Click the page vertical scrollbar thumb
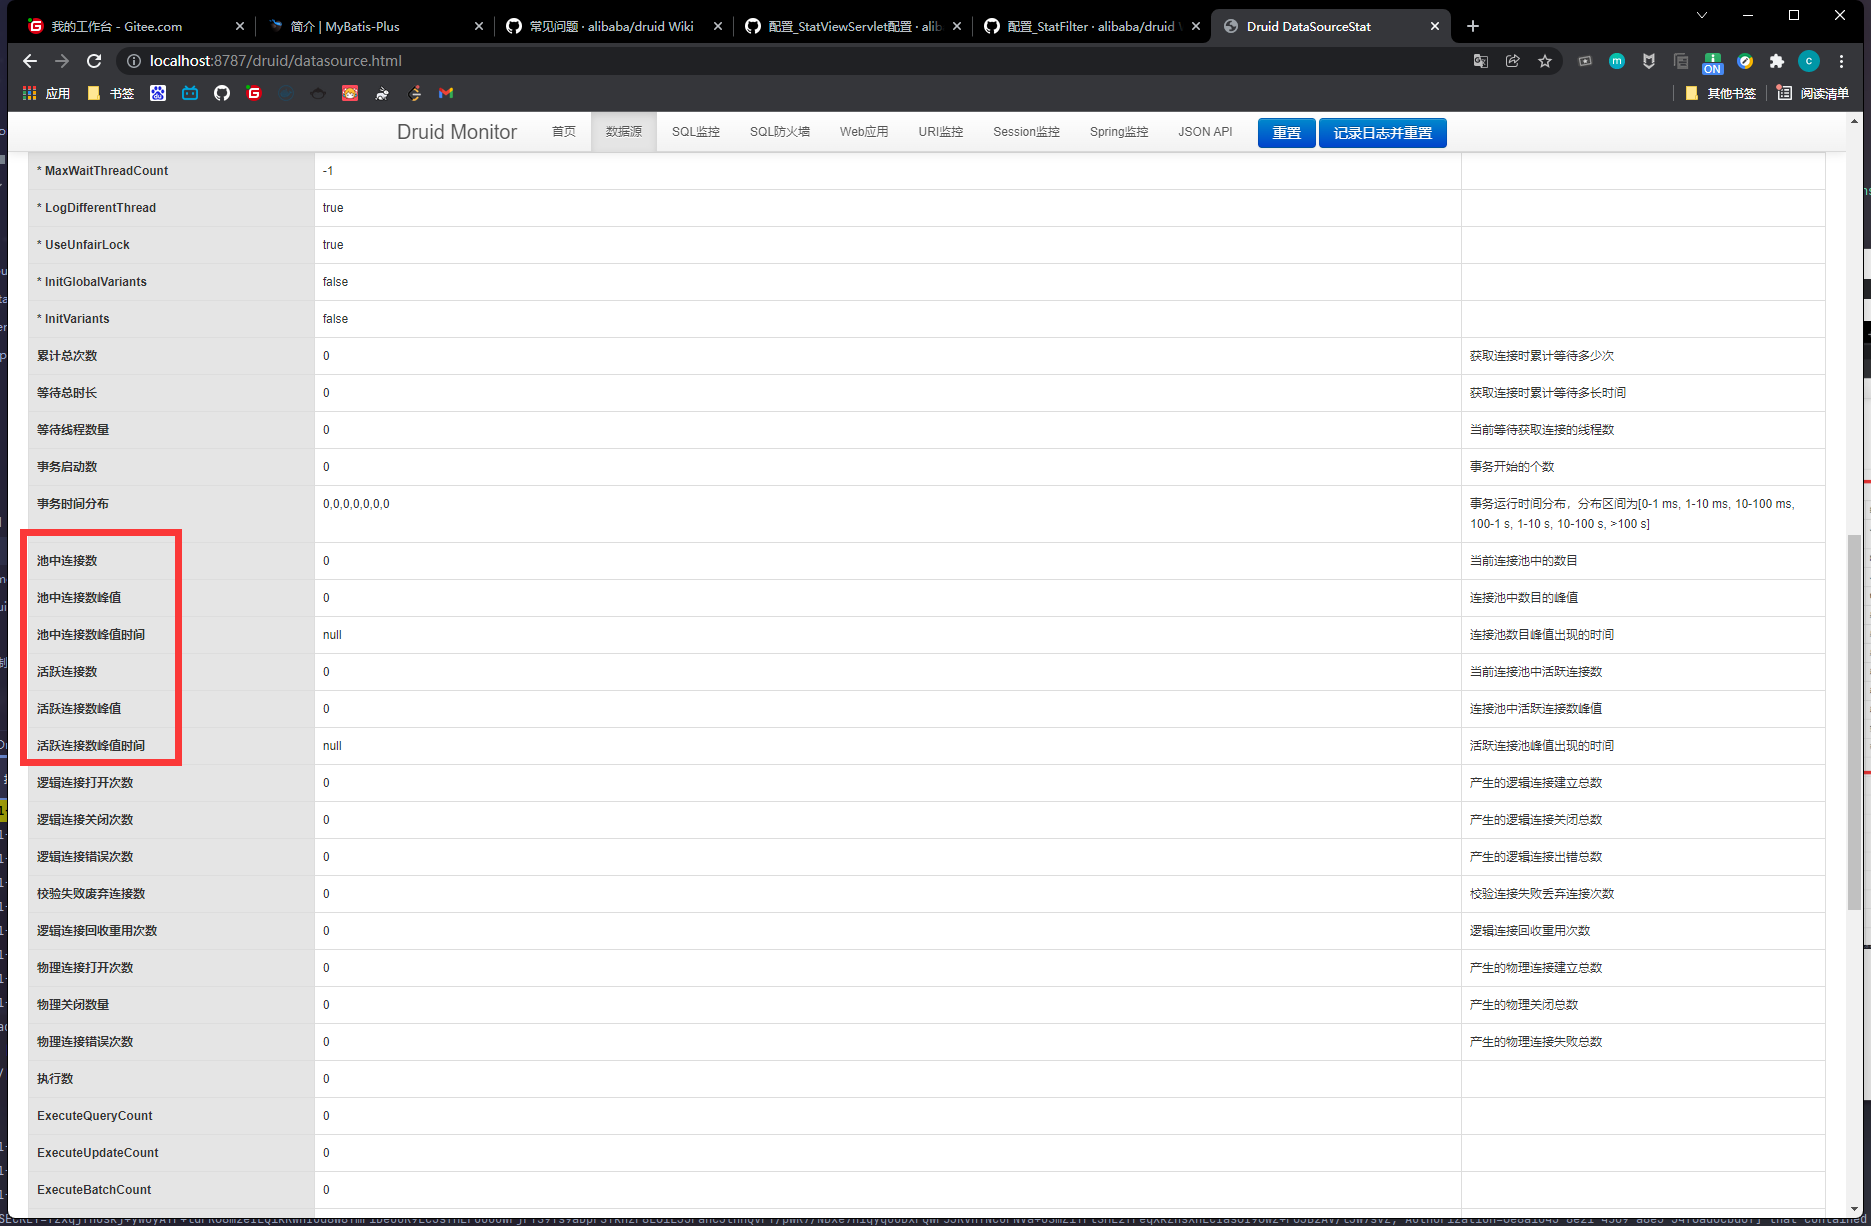Screen dimensions: 1871x1226 coord(1855,720)
